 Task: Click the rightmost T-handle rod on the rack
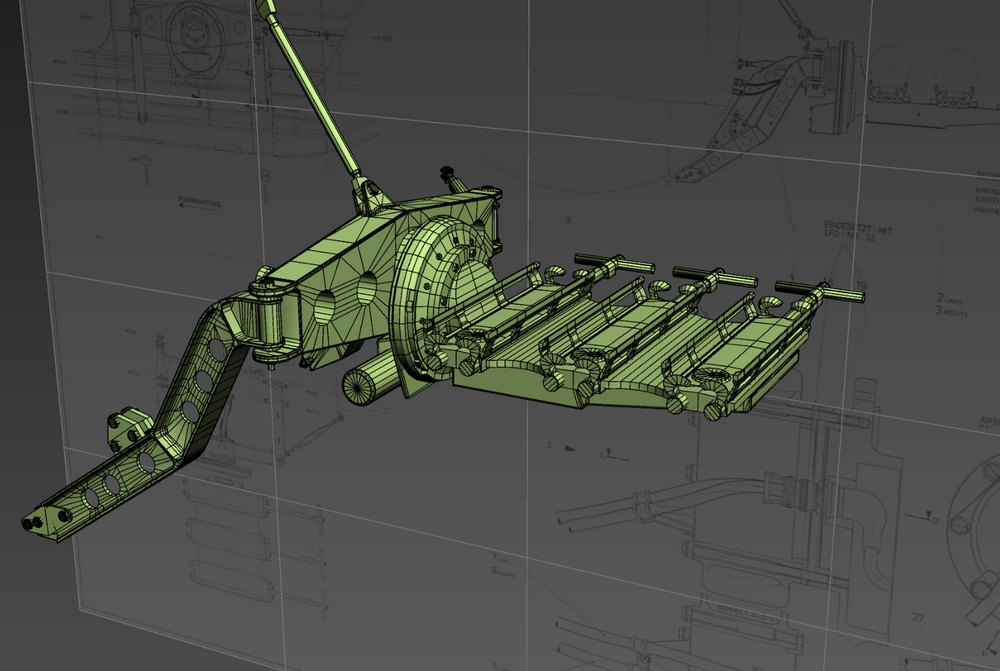(819, 289)
